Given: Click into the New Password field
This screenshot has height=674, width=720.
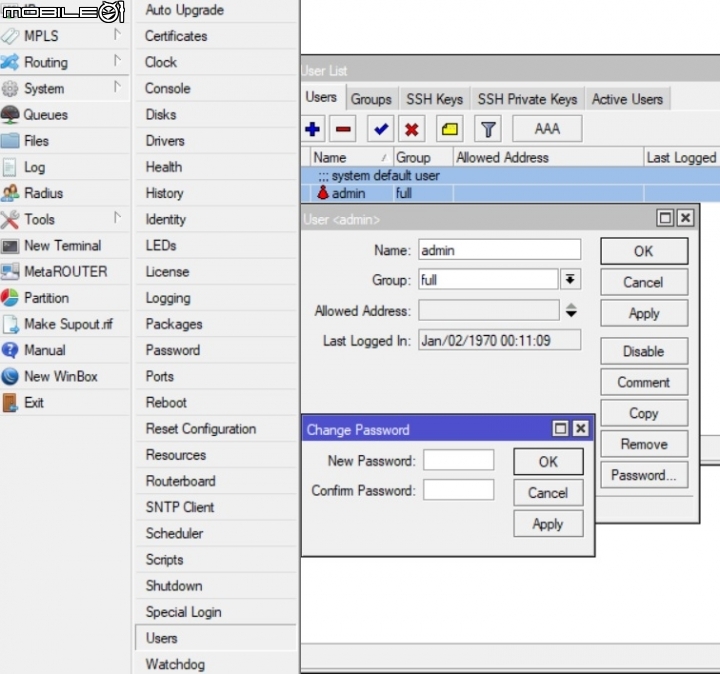Looking at the screenshot, I should coord(458,461).
